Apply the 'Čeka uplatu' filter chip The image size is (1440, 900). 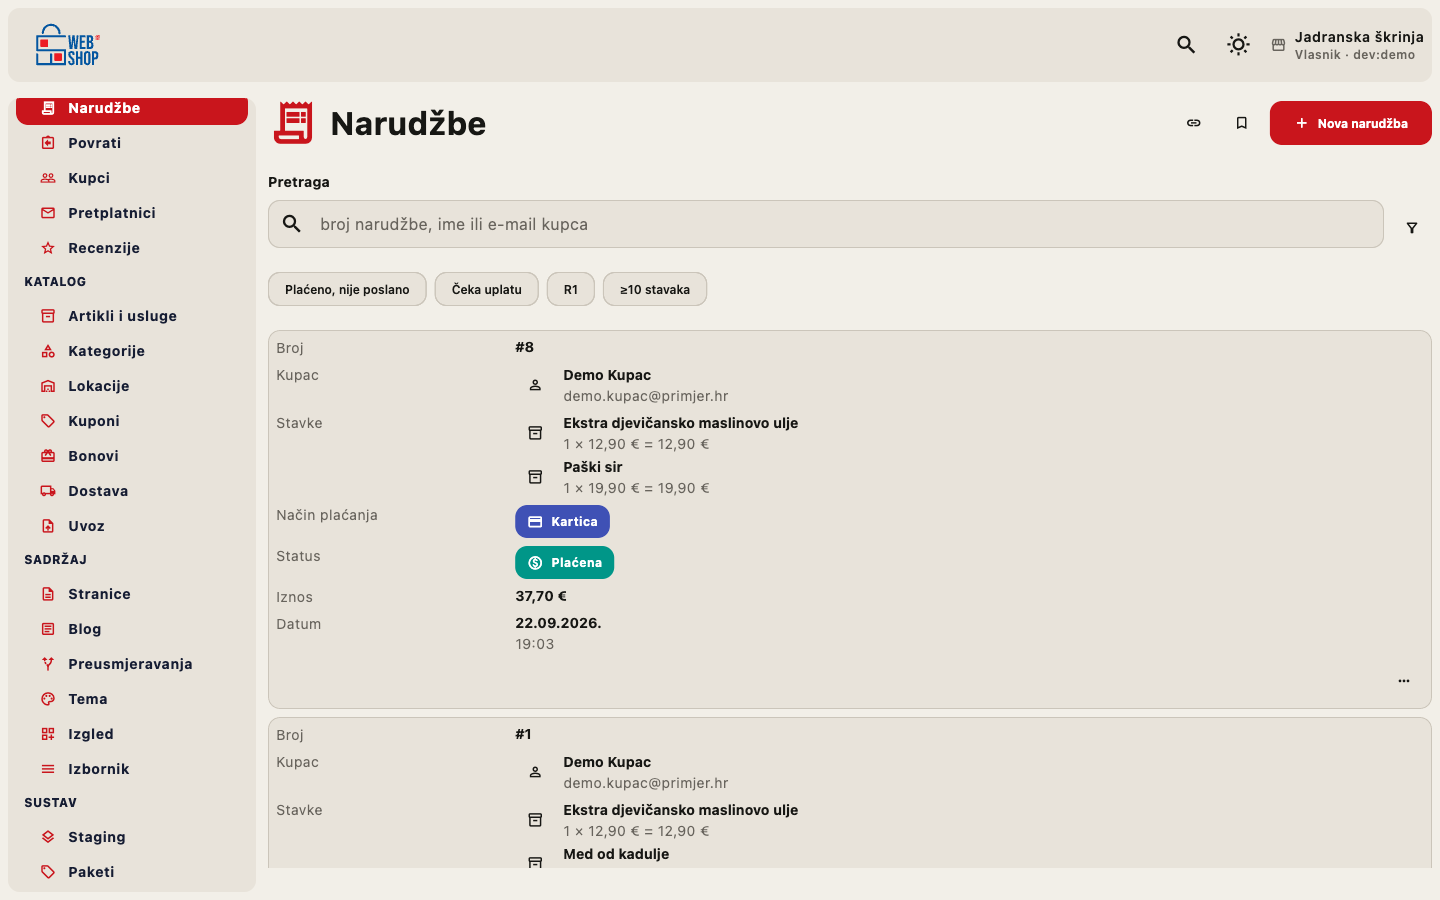point(487,289)
